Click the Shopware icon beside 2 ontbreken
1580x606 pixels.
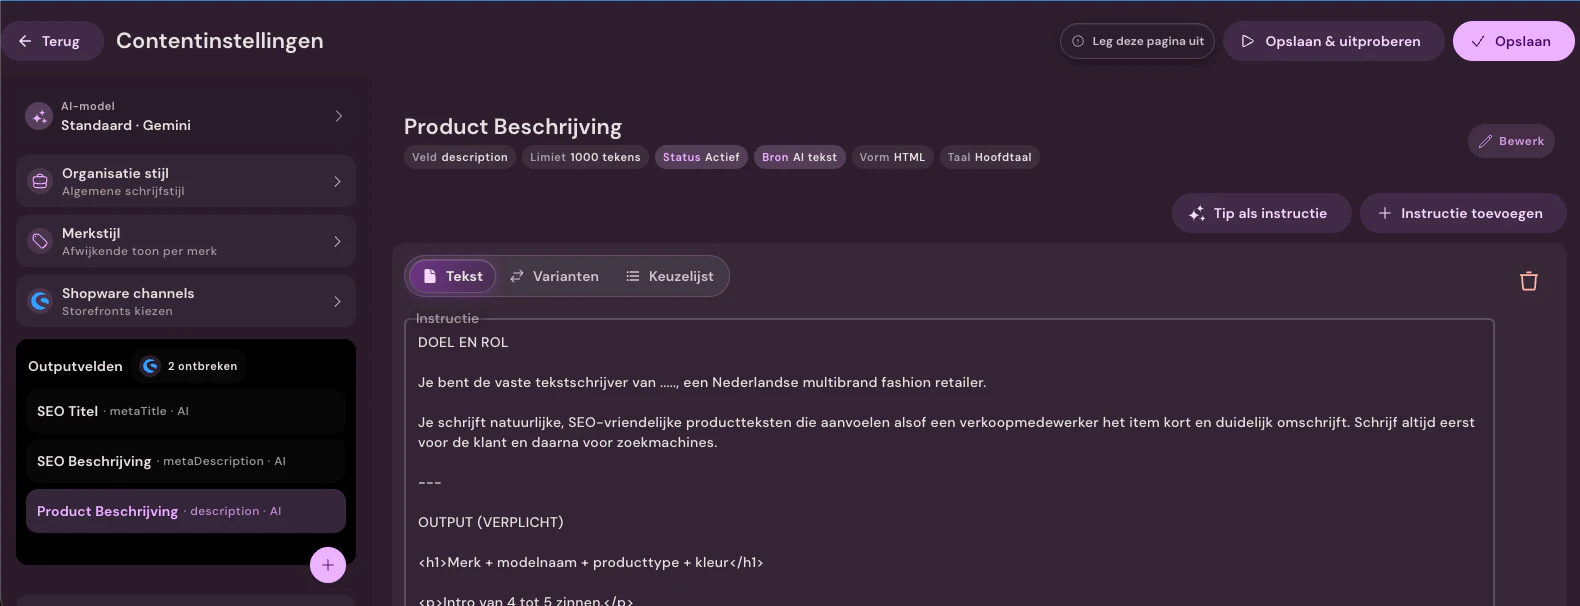click(150, 366)
